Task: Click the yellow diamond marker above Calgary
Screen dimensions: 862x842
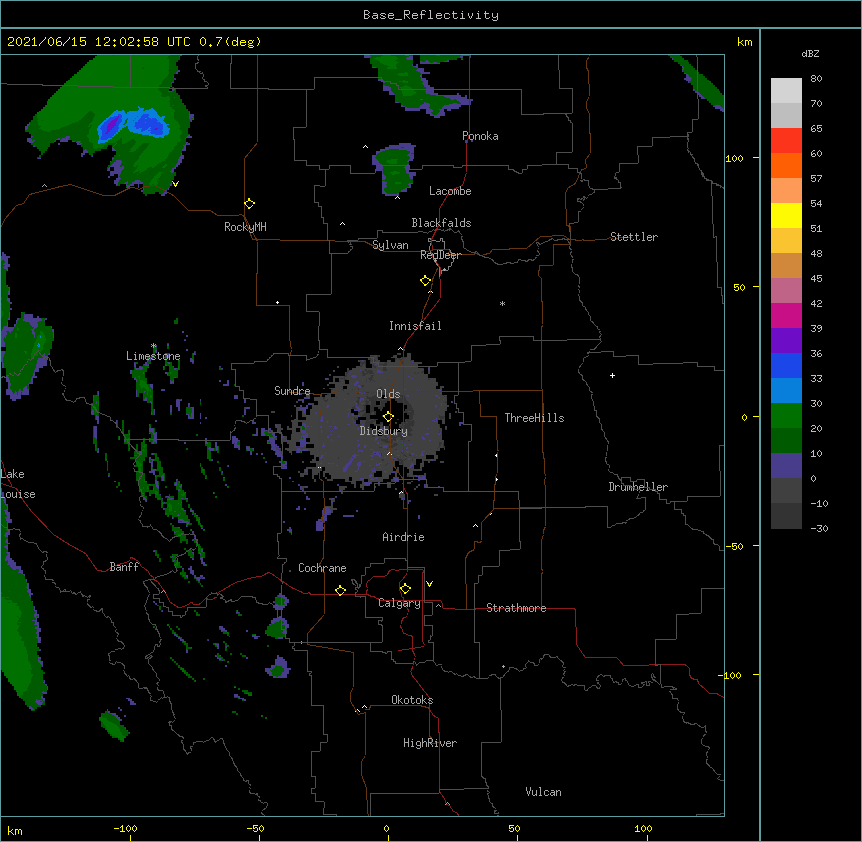Action: tap(405, 589)
